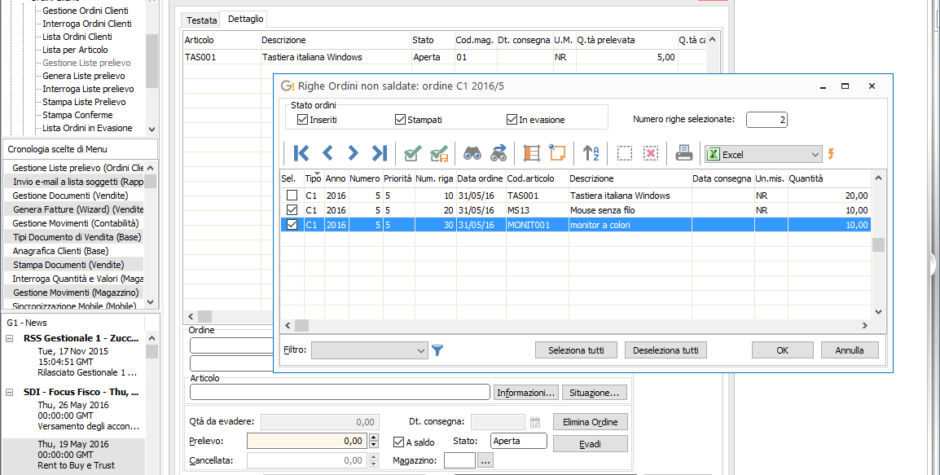
Task: Click the Articolo text field
Action: tap(340, 392)
